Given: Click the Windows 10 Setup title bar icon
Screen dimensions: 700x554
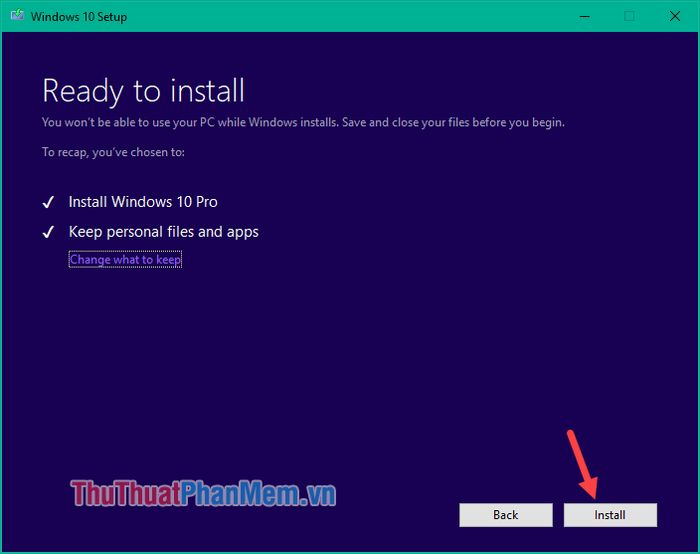Looking at the screenshot, I should [x=17, y=16].
